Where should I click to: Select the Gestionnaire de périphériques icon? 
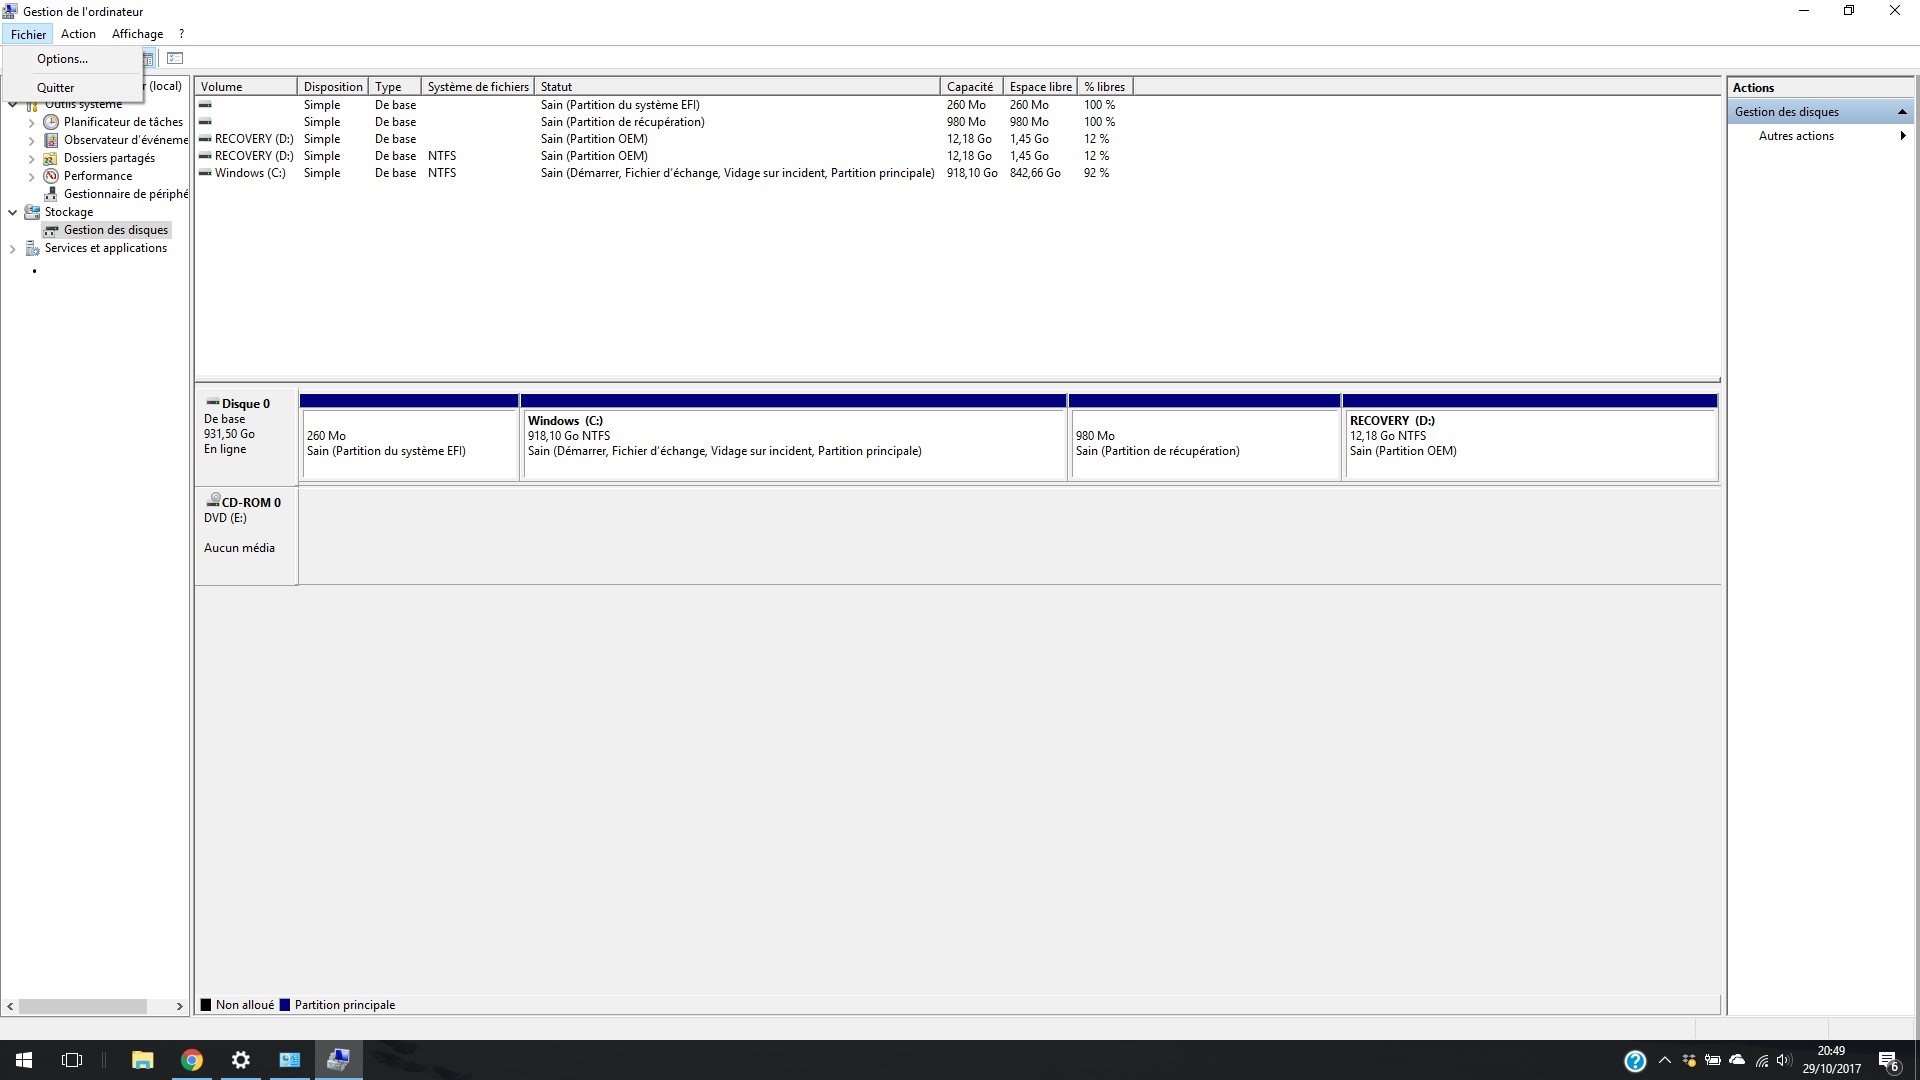point(51,194)
